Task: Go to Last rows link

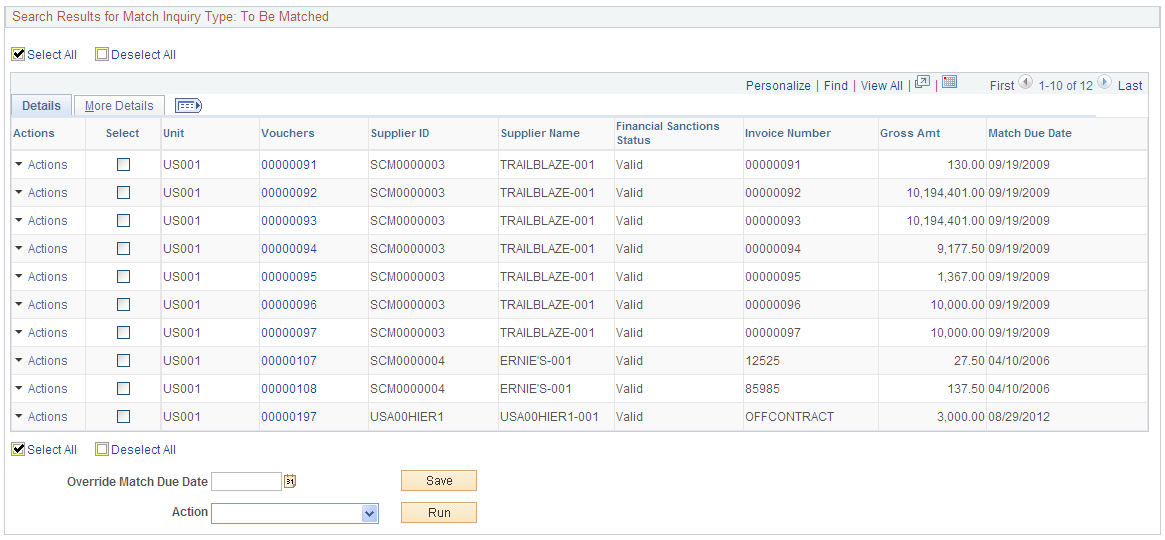Action: pos(1130,85)
